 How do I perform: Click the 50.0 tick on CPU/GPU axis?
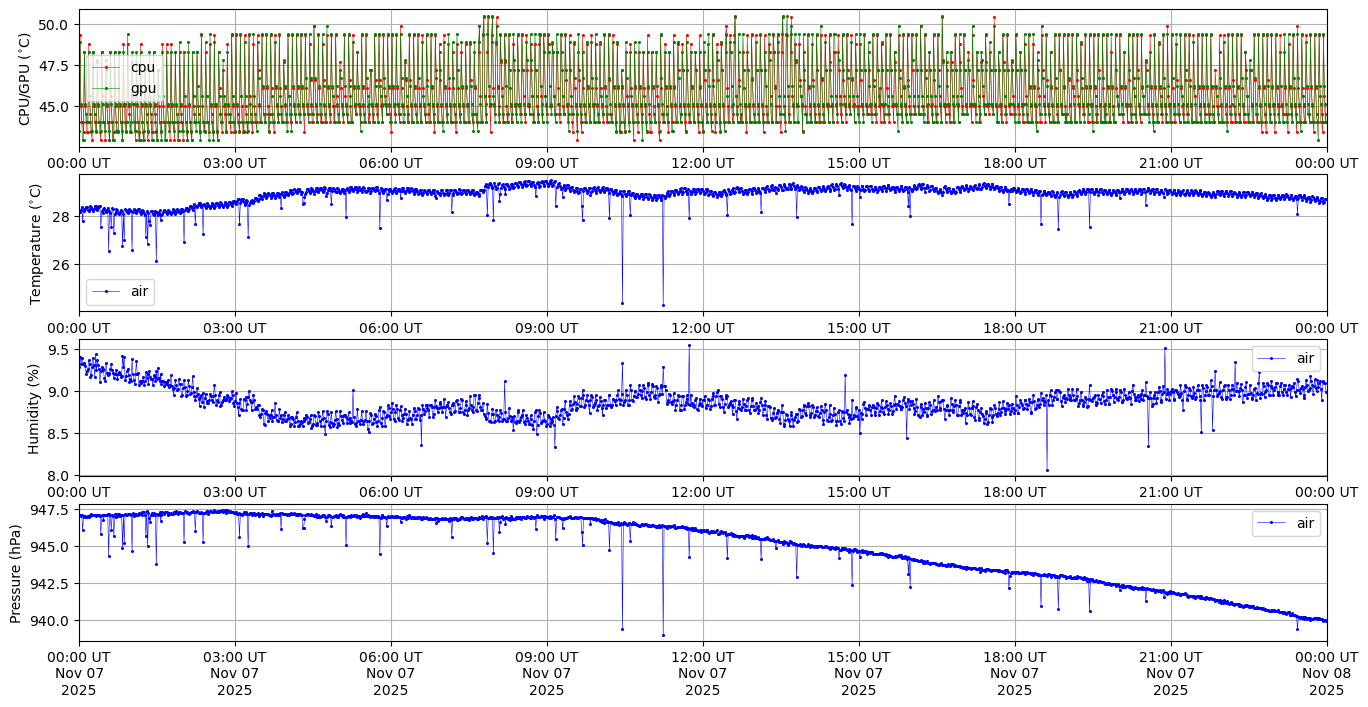pyautogui.click(x=55, y=25)
